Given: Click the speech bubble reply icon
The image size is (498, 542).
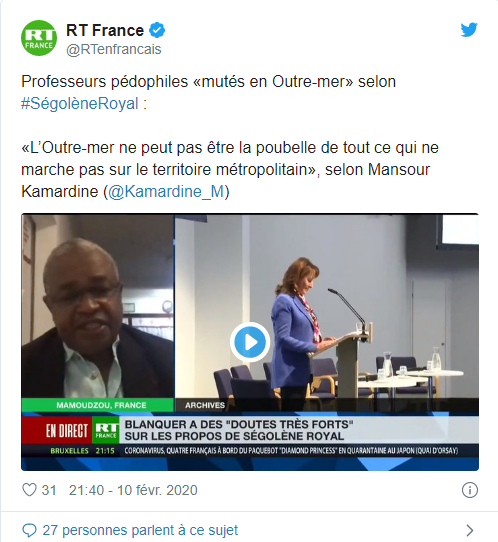Looking at the screenshot, I should pos(29,530).
